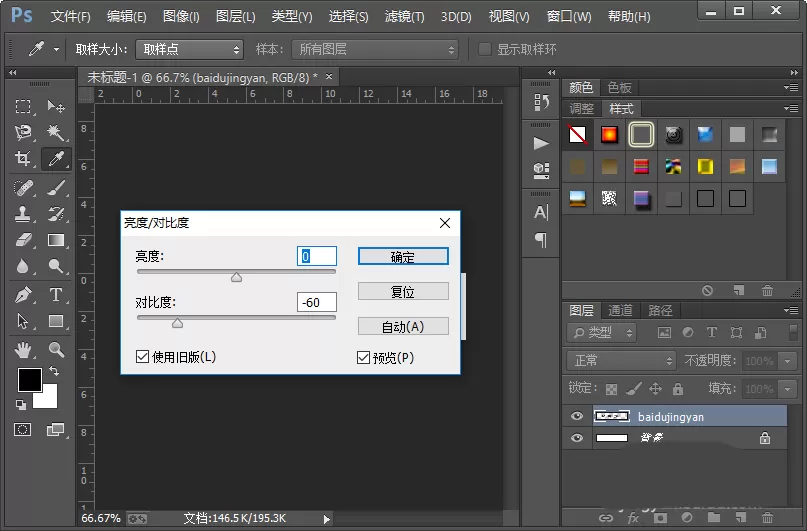Image resolution: width=807 pixels, height=531 pixels.
Task: Open the 滤镜(T) menu
Action: (405, 17)
